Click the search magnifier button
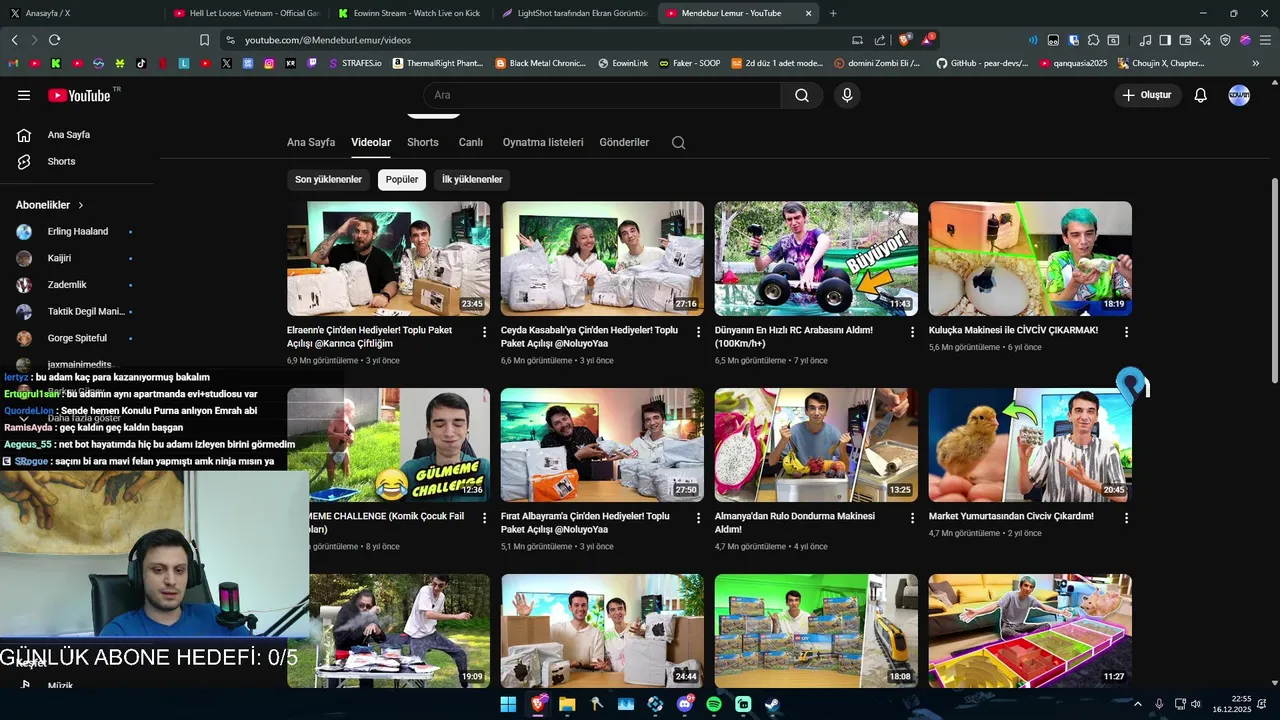 coord(802,95)
